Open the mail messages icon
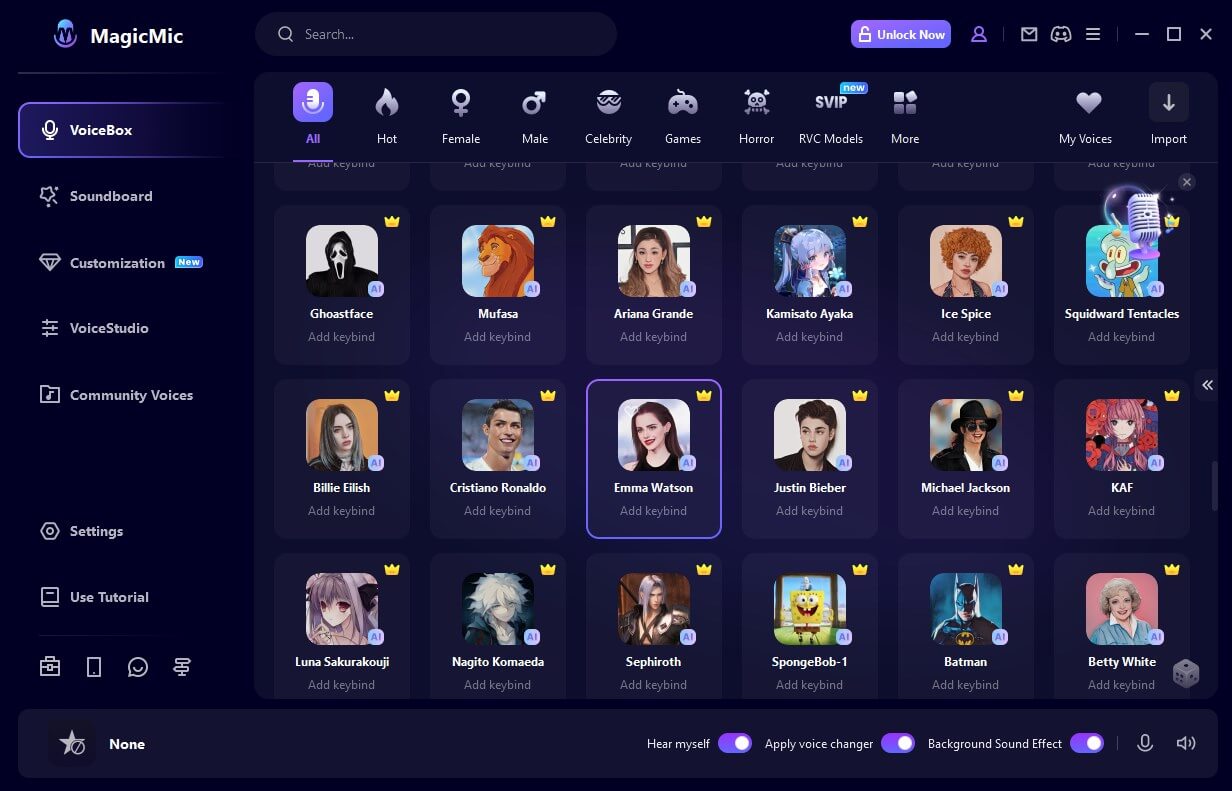The image size is (1232, 791). [1029, 34]
